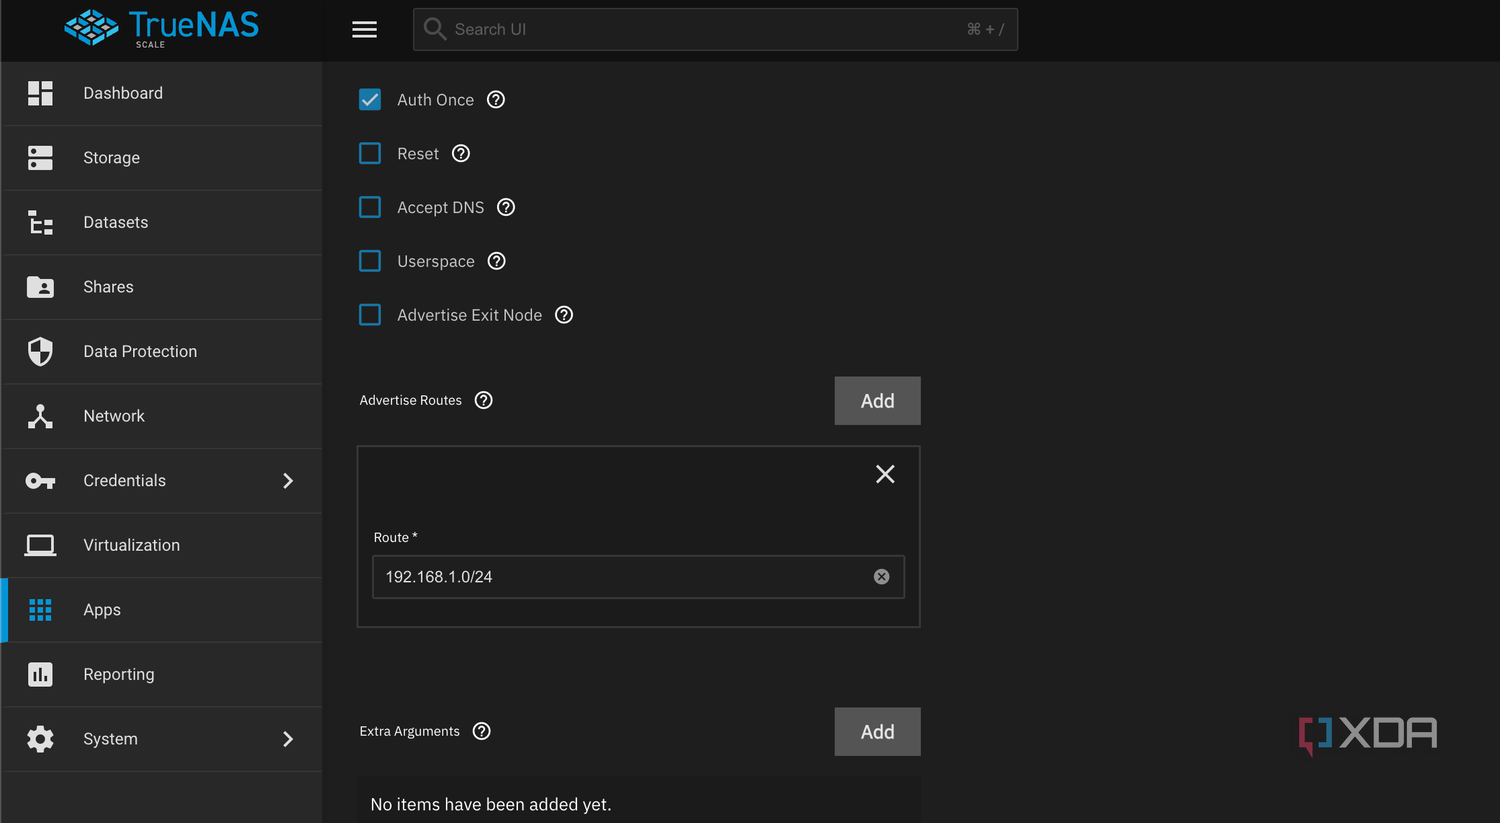This screenshot has width=1500, height=823.
Task: Show help for Auth Once
Action: click(496, 100)
